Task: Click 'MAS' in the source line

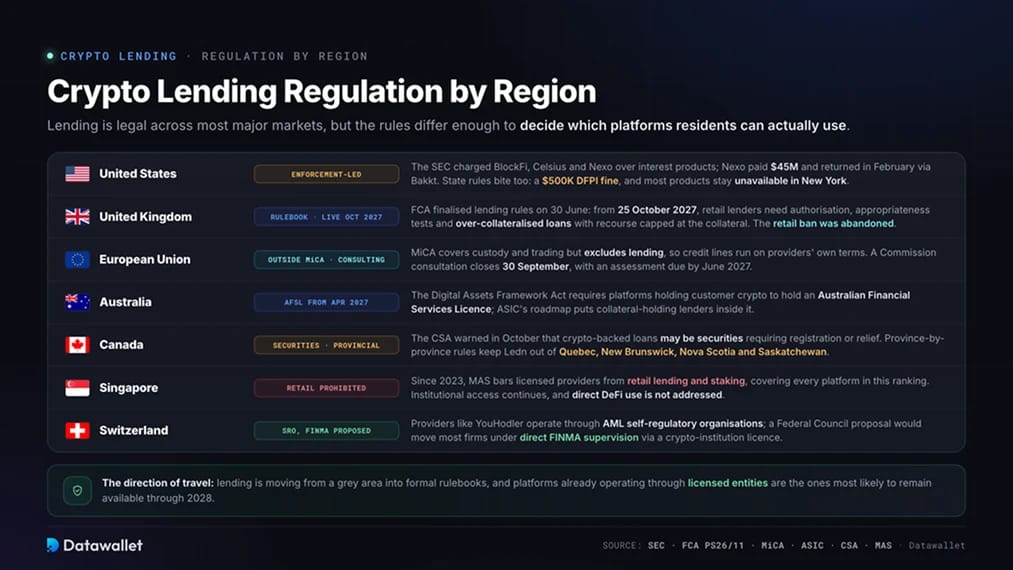Action: [x=883, y=545]
